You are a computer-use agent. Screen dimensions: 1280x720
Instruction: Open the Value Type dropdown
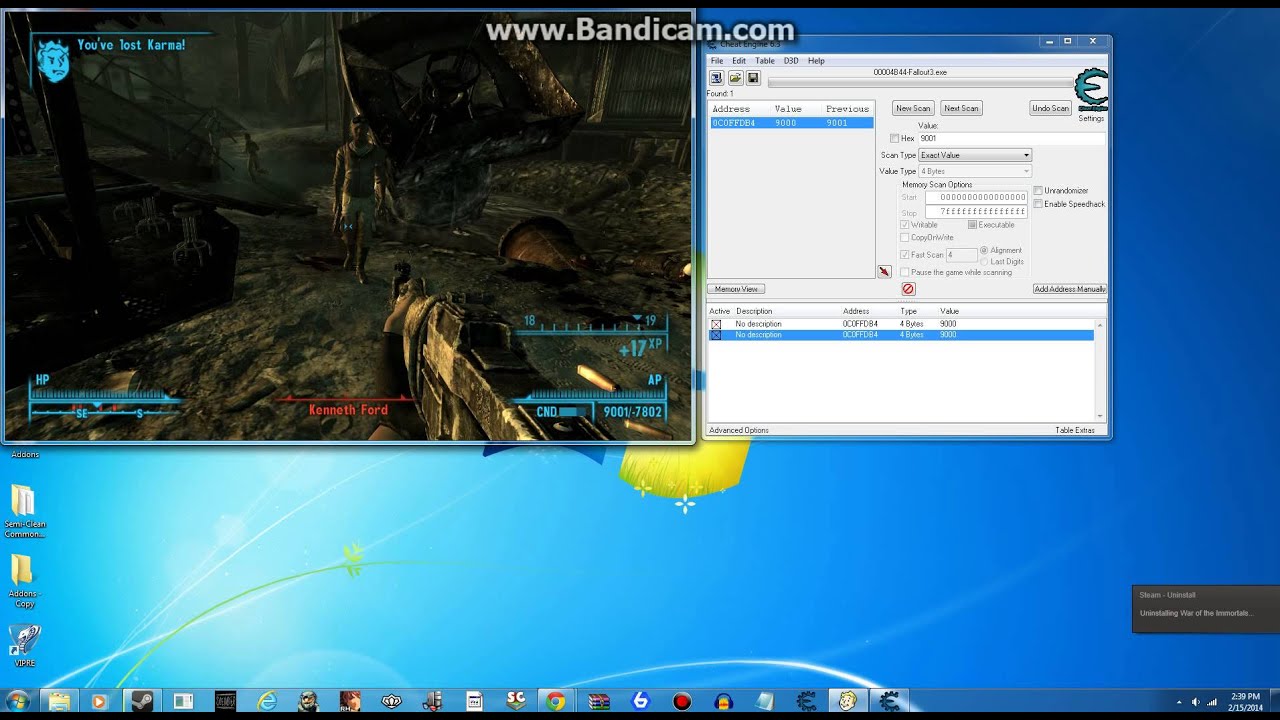(x=975, y=171)
